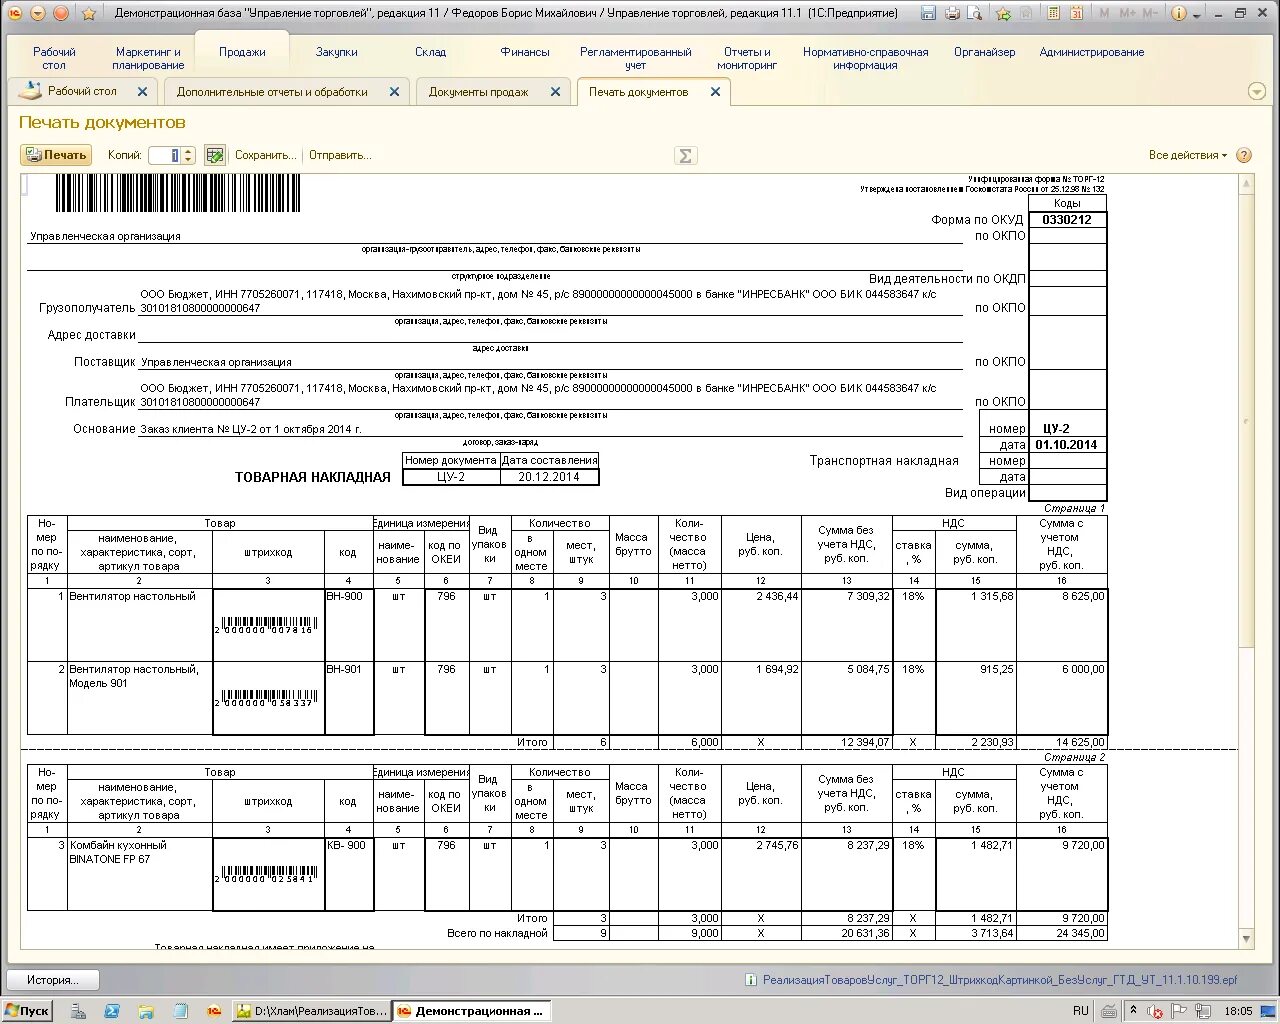
Task: Switch to the D:\Хлам\РеализацияТов... taskbar window
Action: (311, 1011)
